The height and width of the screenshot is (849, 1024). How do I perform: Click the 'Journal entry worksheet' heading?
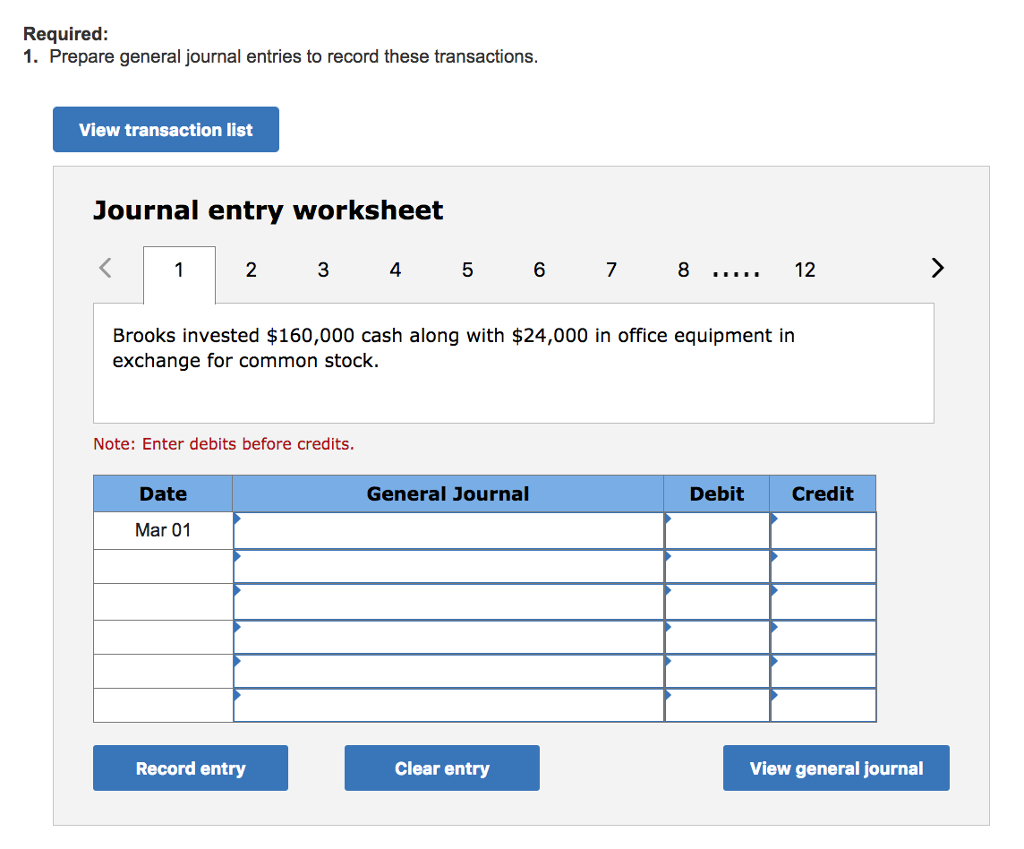[x=268, y=211]
